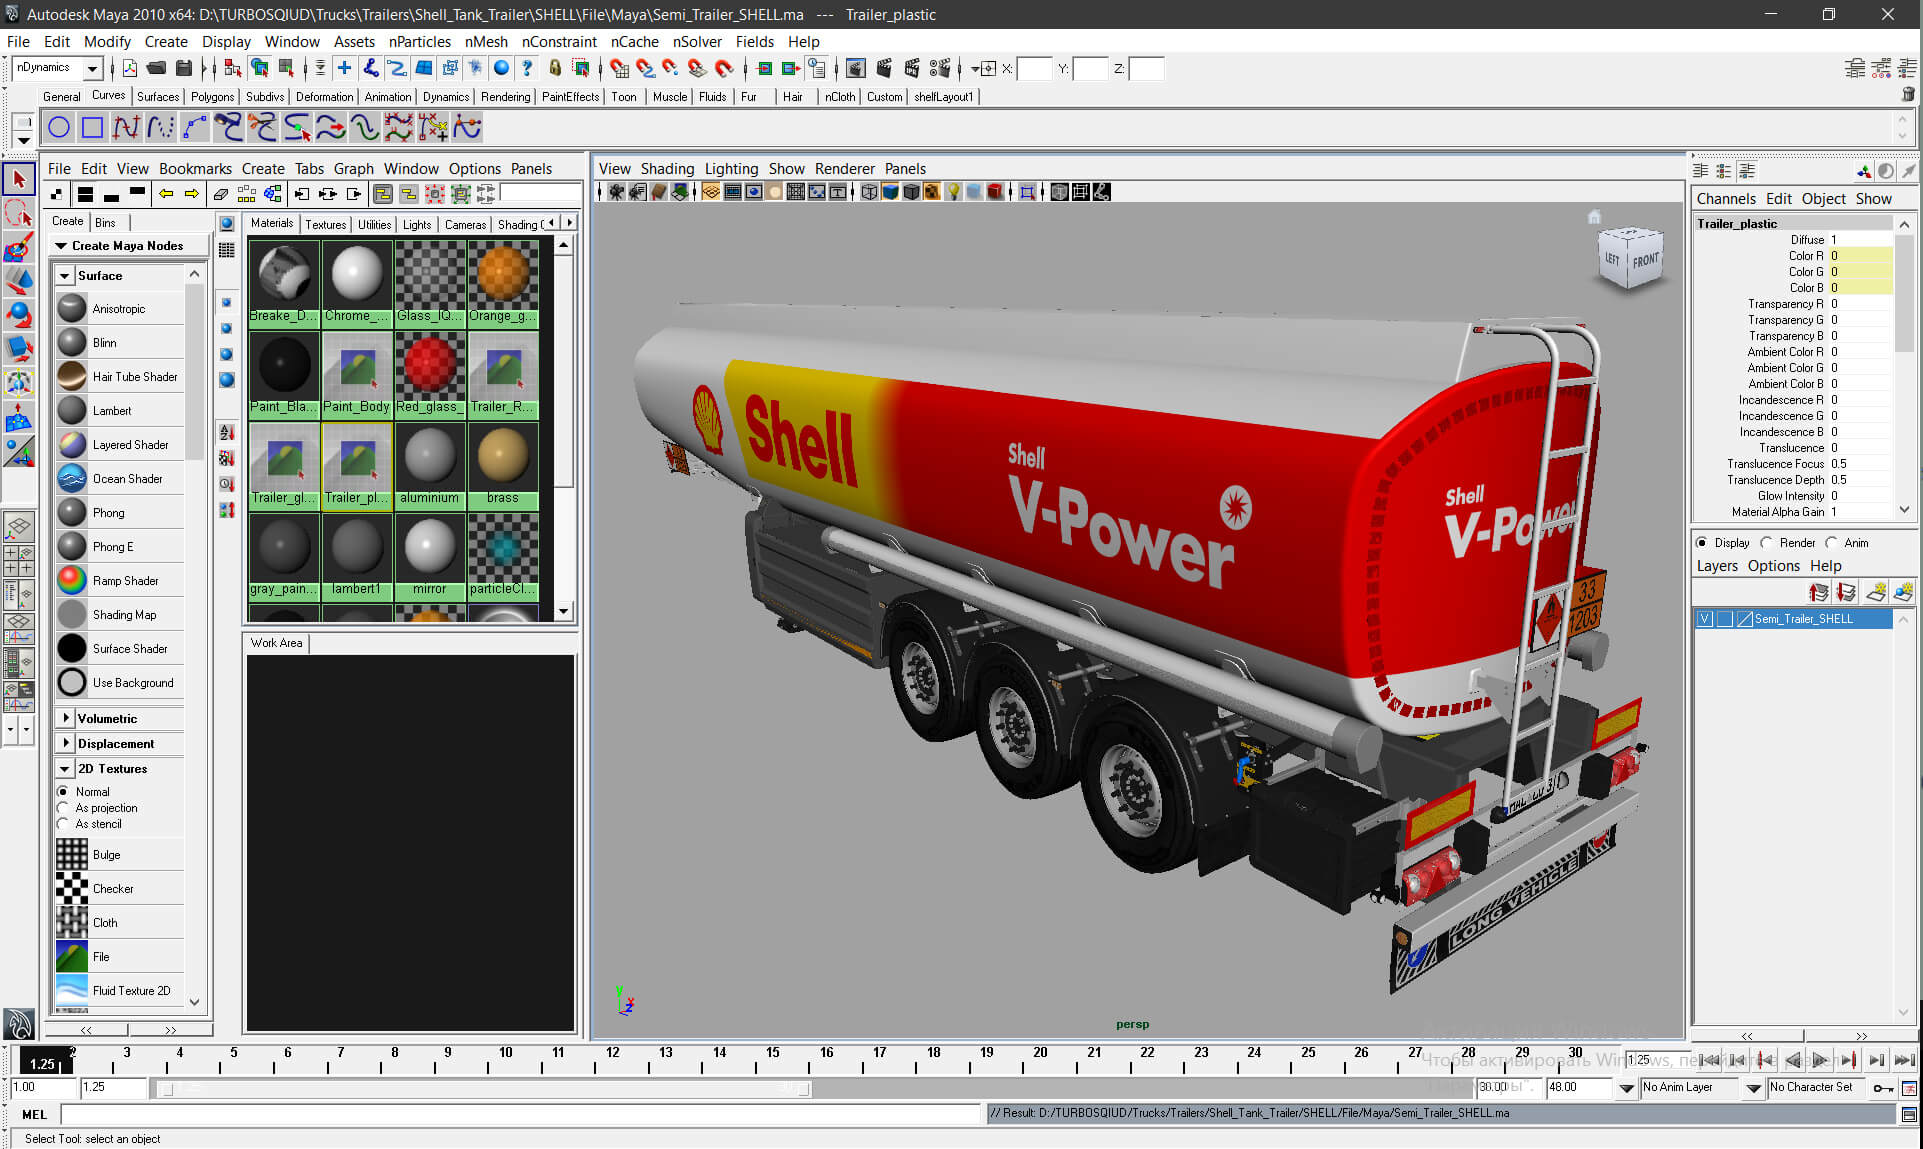Click the Color R value field
1923x1149 pixels.
tap(1860, 256)
